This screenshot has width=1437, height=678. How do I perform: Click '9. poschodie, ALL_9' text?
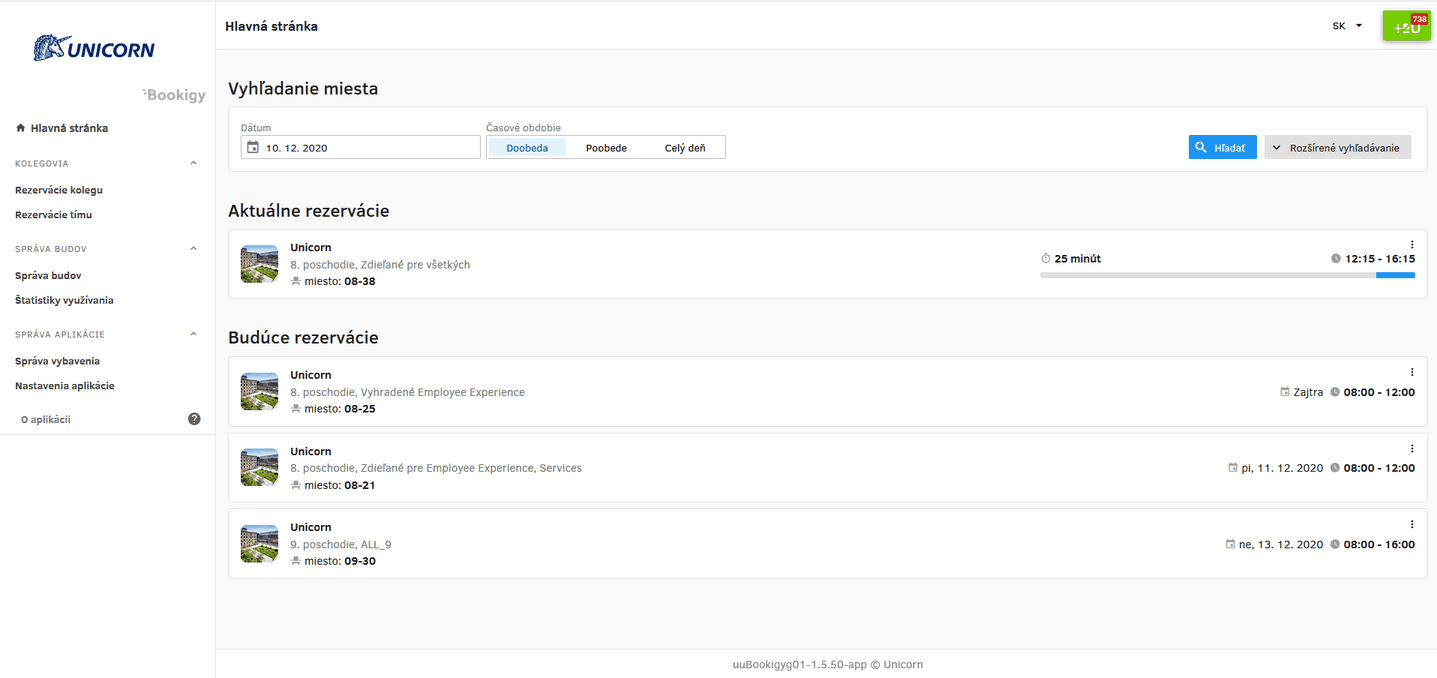(341, 544)
